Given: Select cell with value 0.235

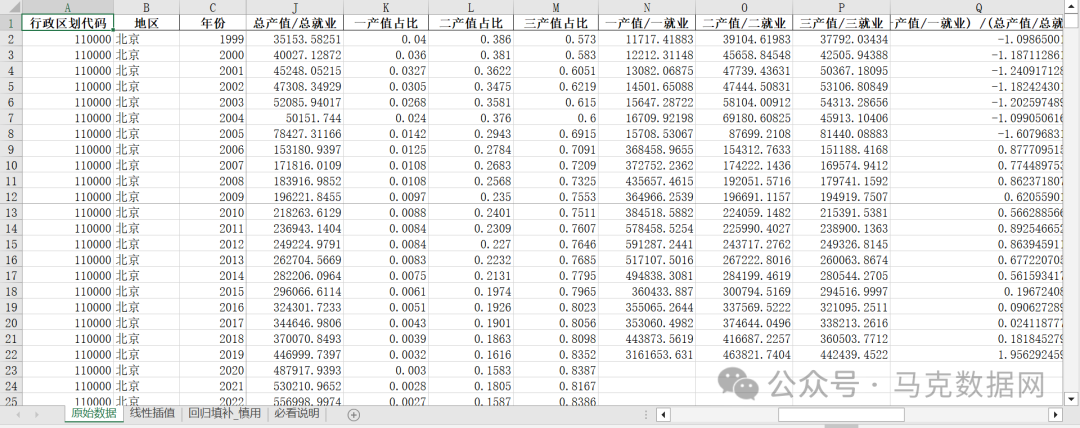Looking at the screenshot, I should click(470, 197).
